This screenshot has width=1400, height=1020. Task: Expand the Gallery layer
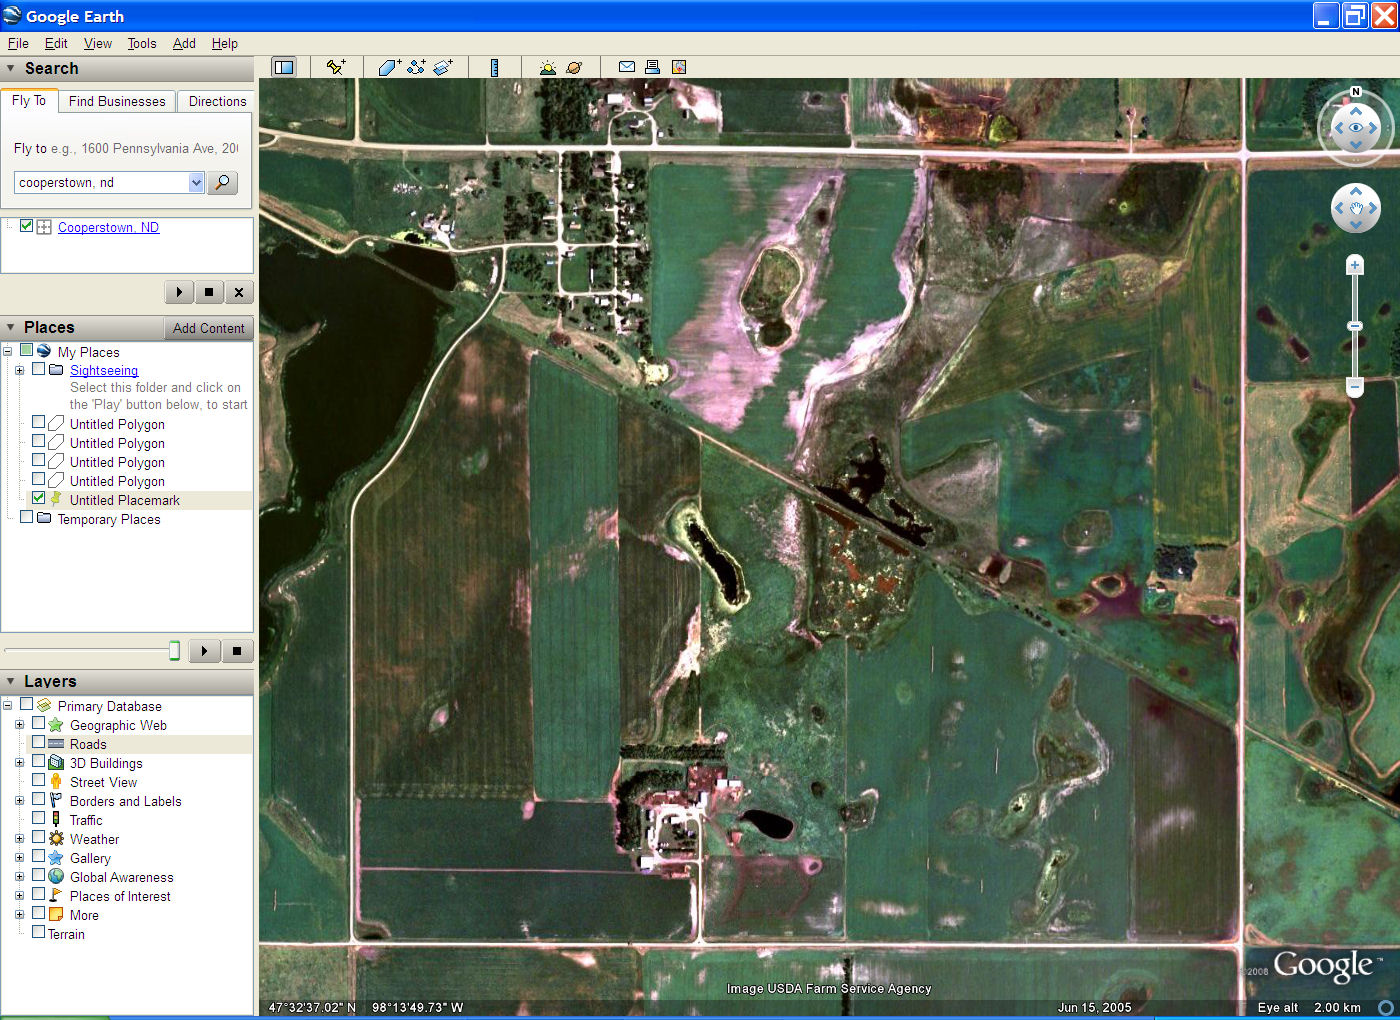(19, 857)
